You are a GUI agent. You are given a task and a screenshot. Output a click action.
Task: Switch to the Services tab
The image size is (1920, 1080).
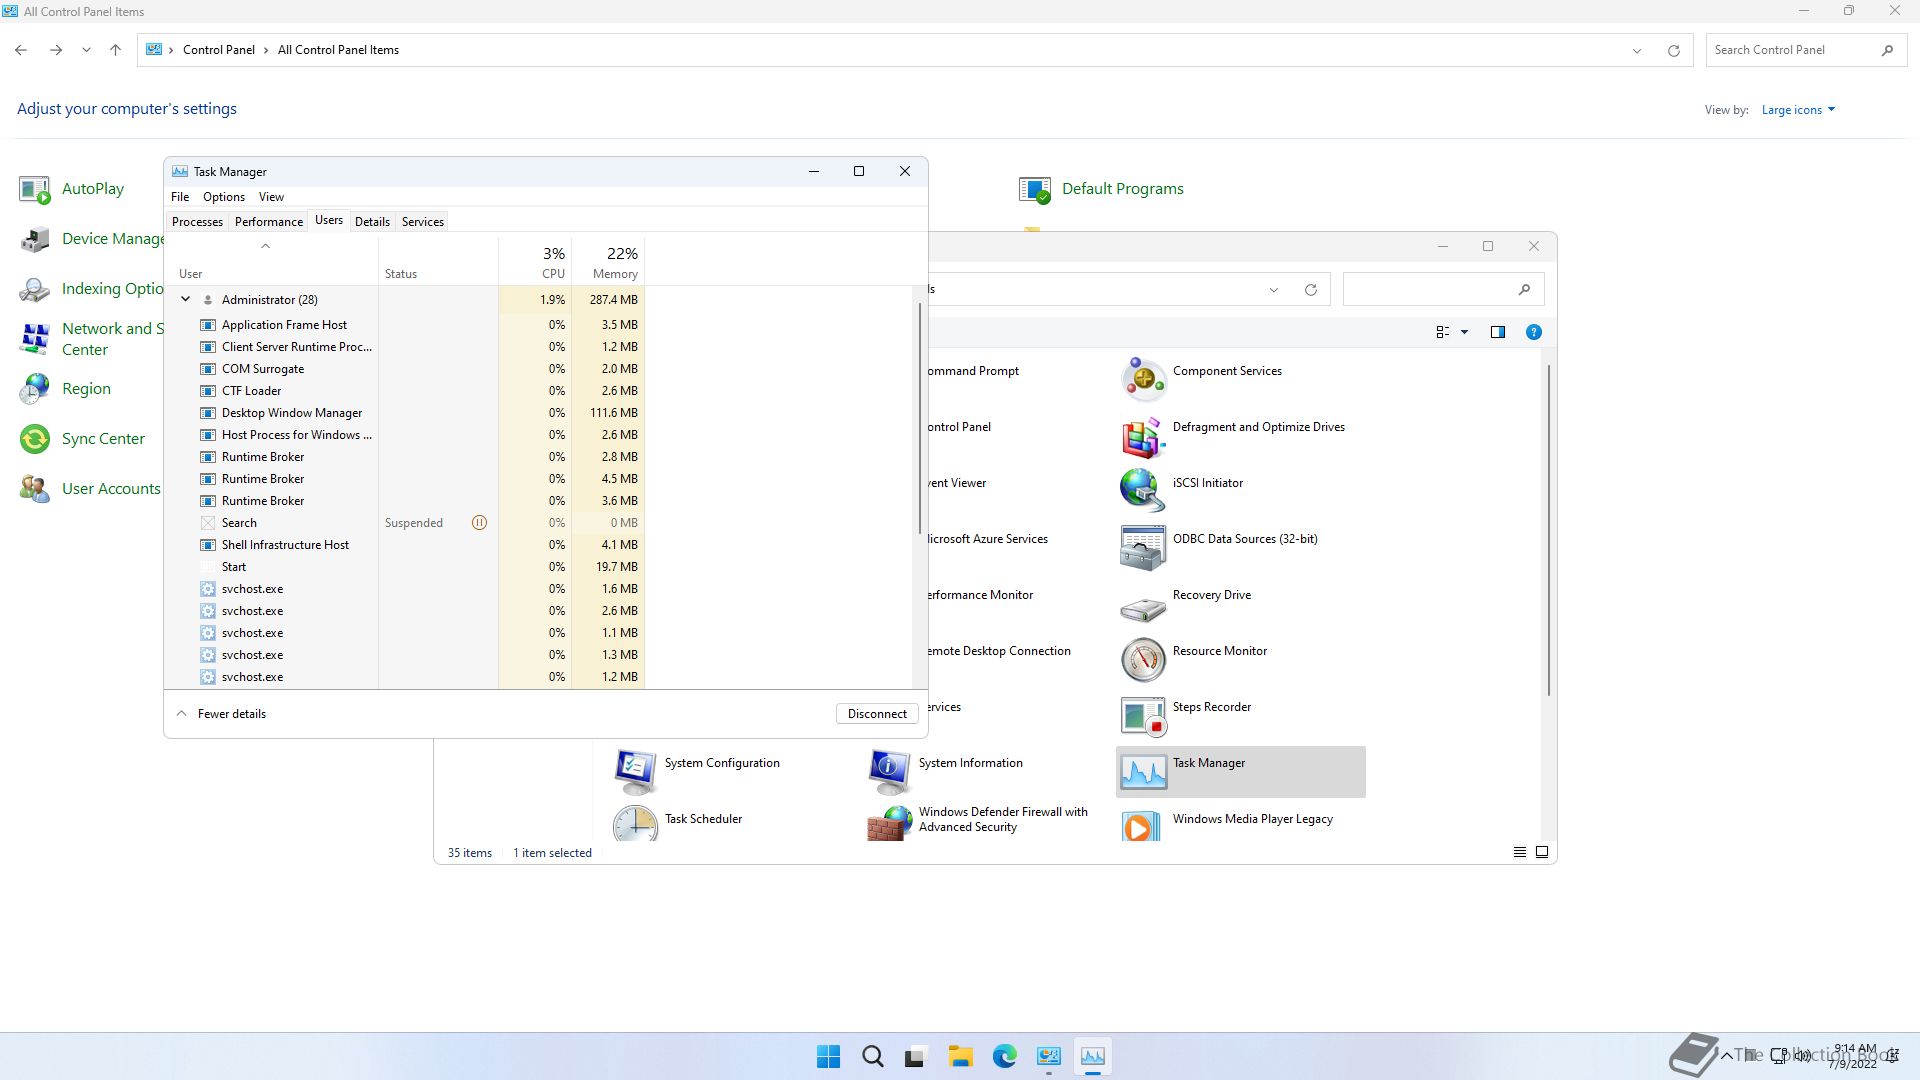pyautogui.click(x=423, y=222)
